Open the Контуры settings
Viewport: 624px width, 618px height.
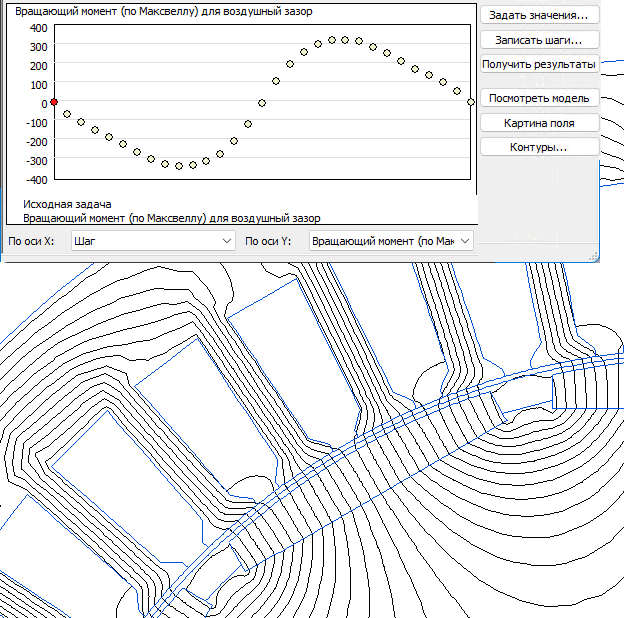pyautogui.click(x=539, y=147)
